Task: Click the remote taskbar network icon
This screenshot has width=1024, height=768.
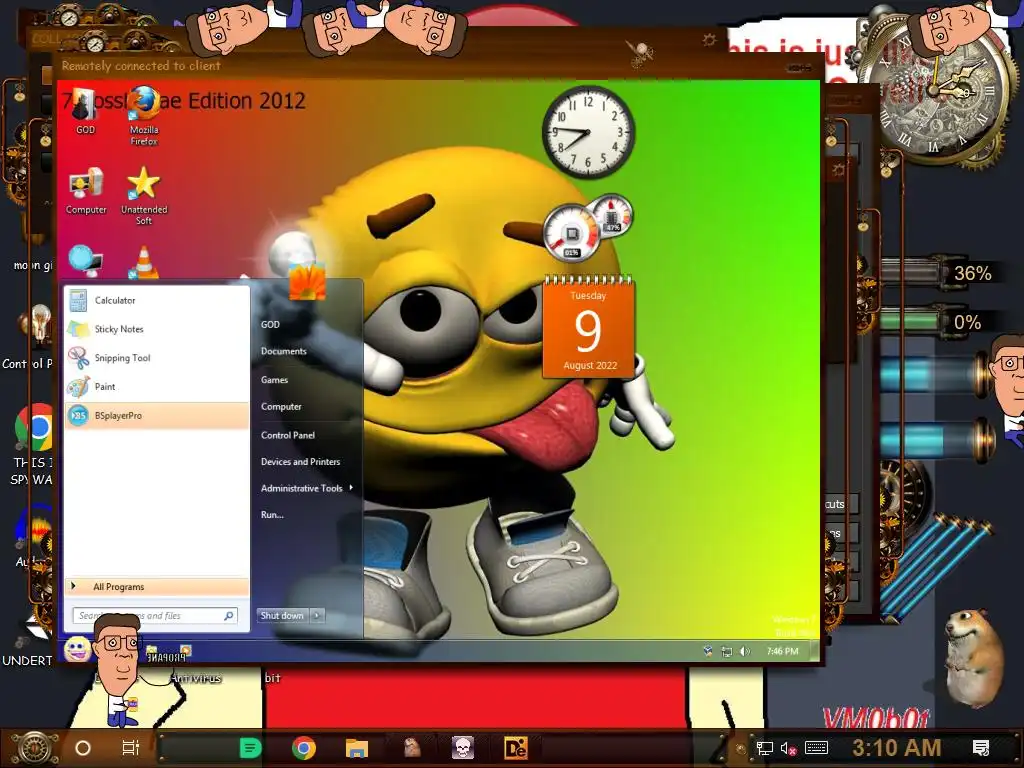Action: [x=726, y=651]
